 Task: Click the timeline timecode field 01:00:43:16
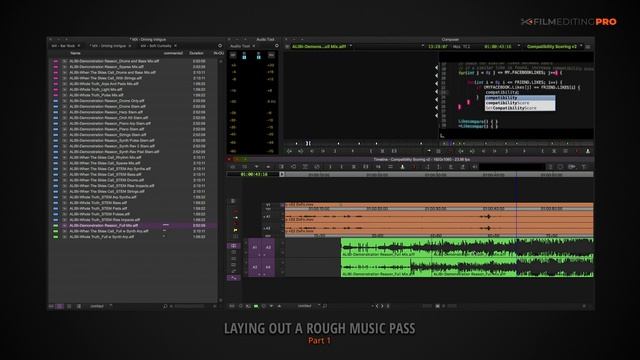(253, 174)
